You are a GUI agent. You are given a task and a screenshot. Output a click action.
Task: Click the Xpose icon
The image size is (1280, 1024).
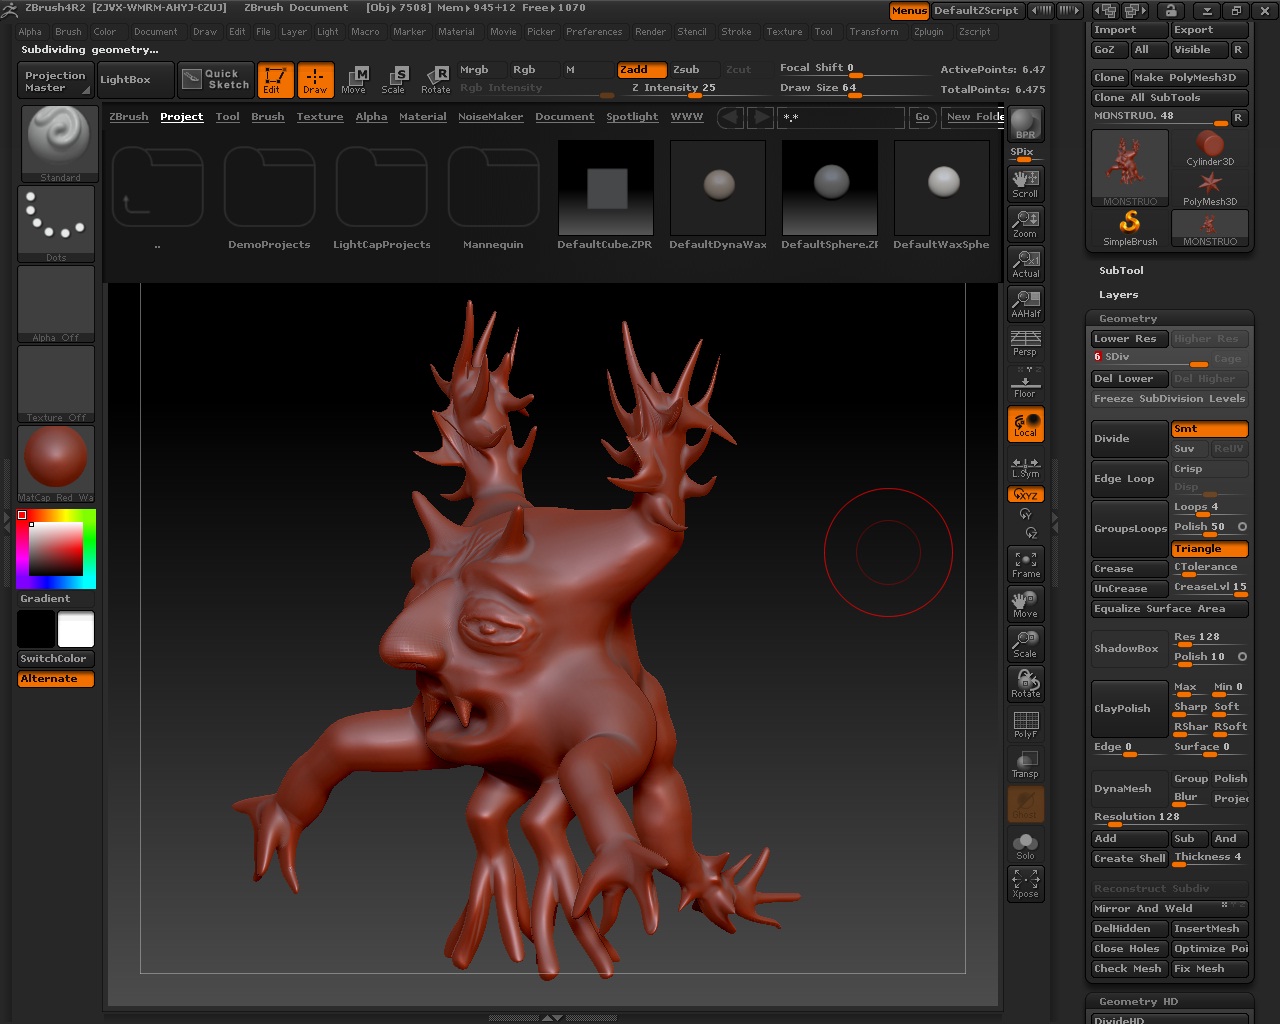coord(1025,883)
